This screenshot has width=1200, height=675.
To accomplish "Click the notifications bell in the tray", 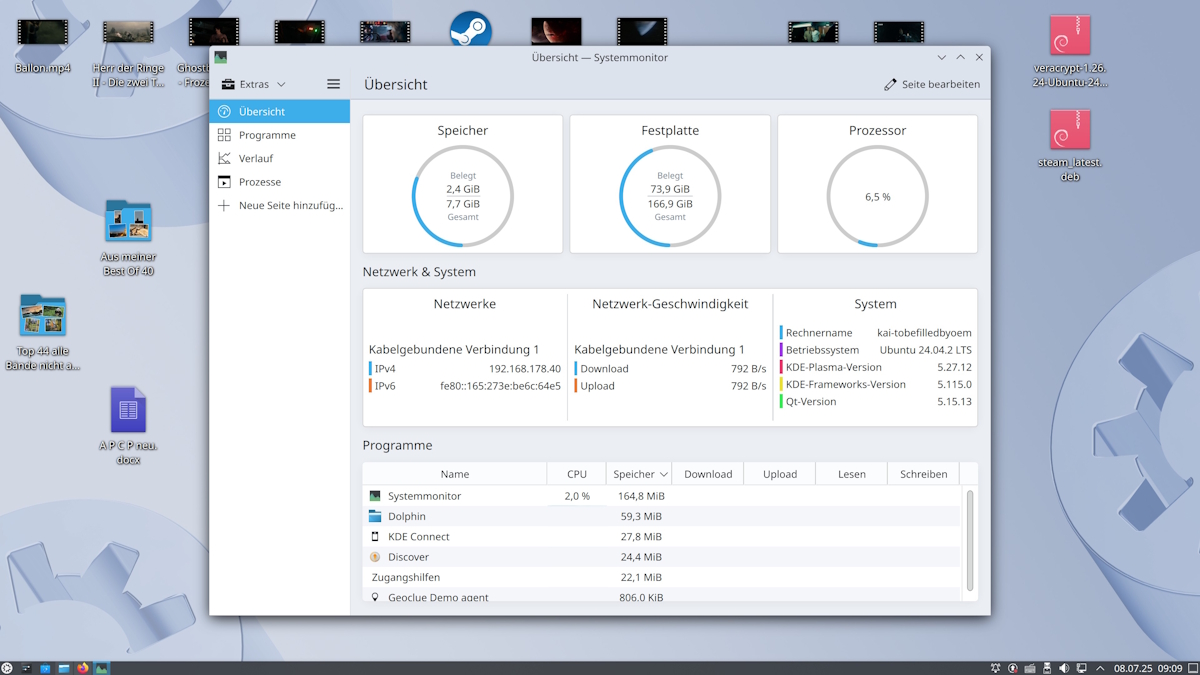I will click(x=996, y=668).
